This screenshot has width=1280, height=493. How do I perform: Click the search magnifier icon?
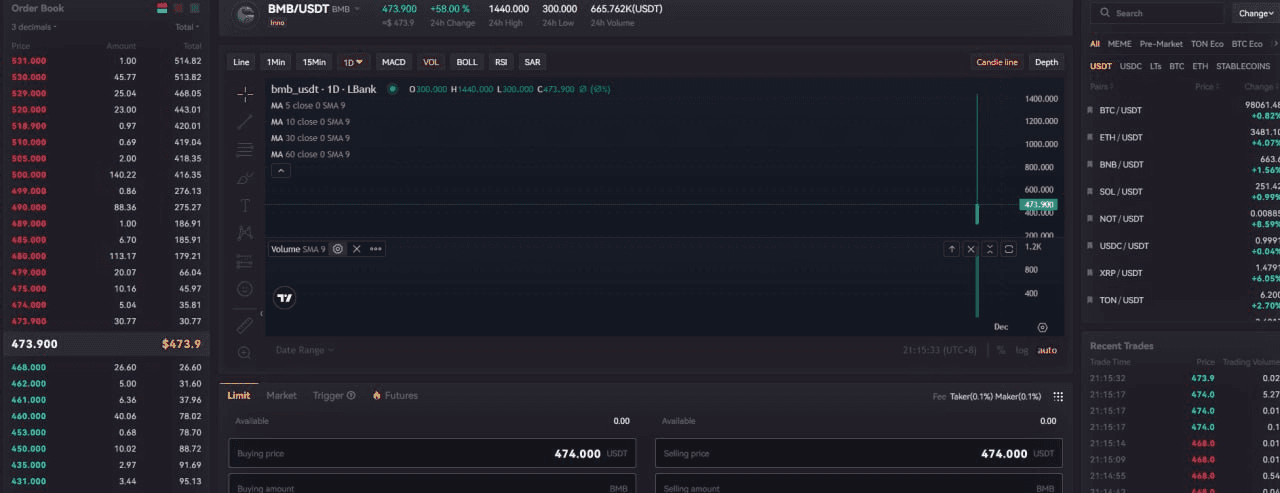1105,13
